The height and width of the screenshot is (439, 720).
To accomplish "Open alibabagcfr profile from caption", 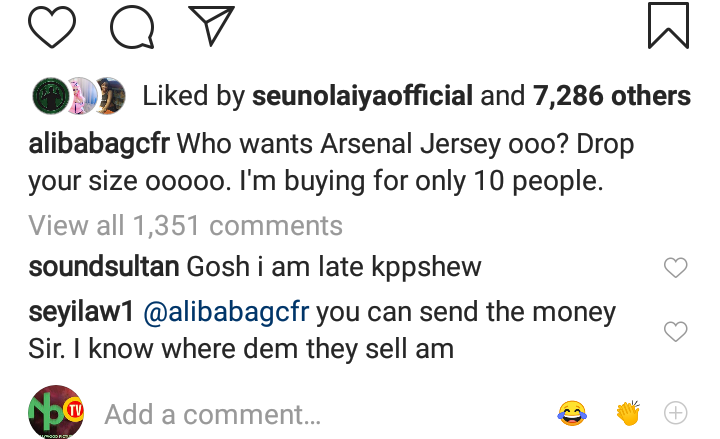I will point(100,143).
